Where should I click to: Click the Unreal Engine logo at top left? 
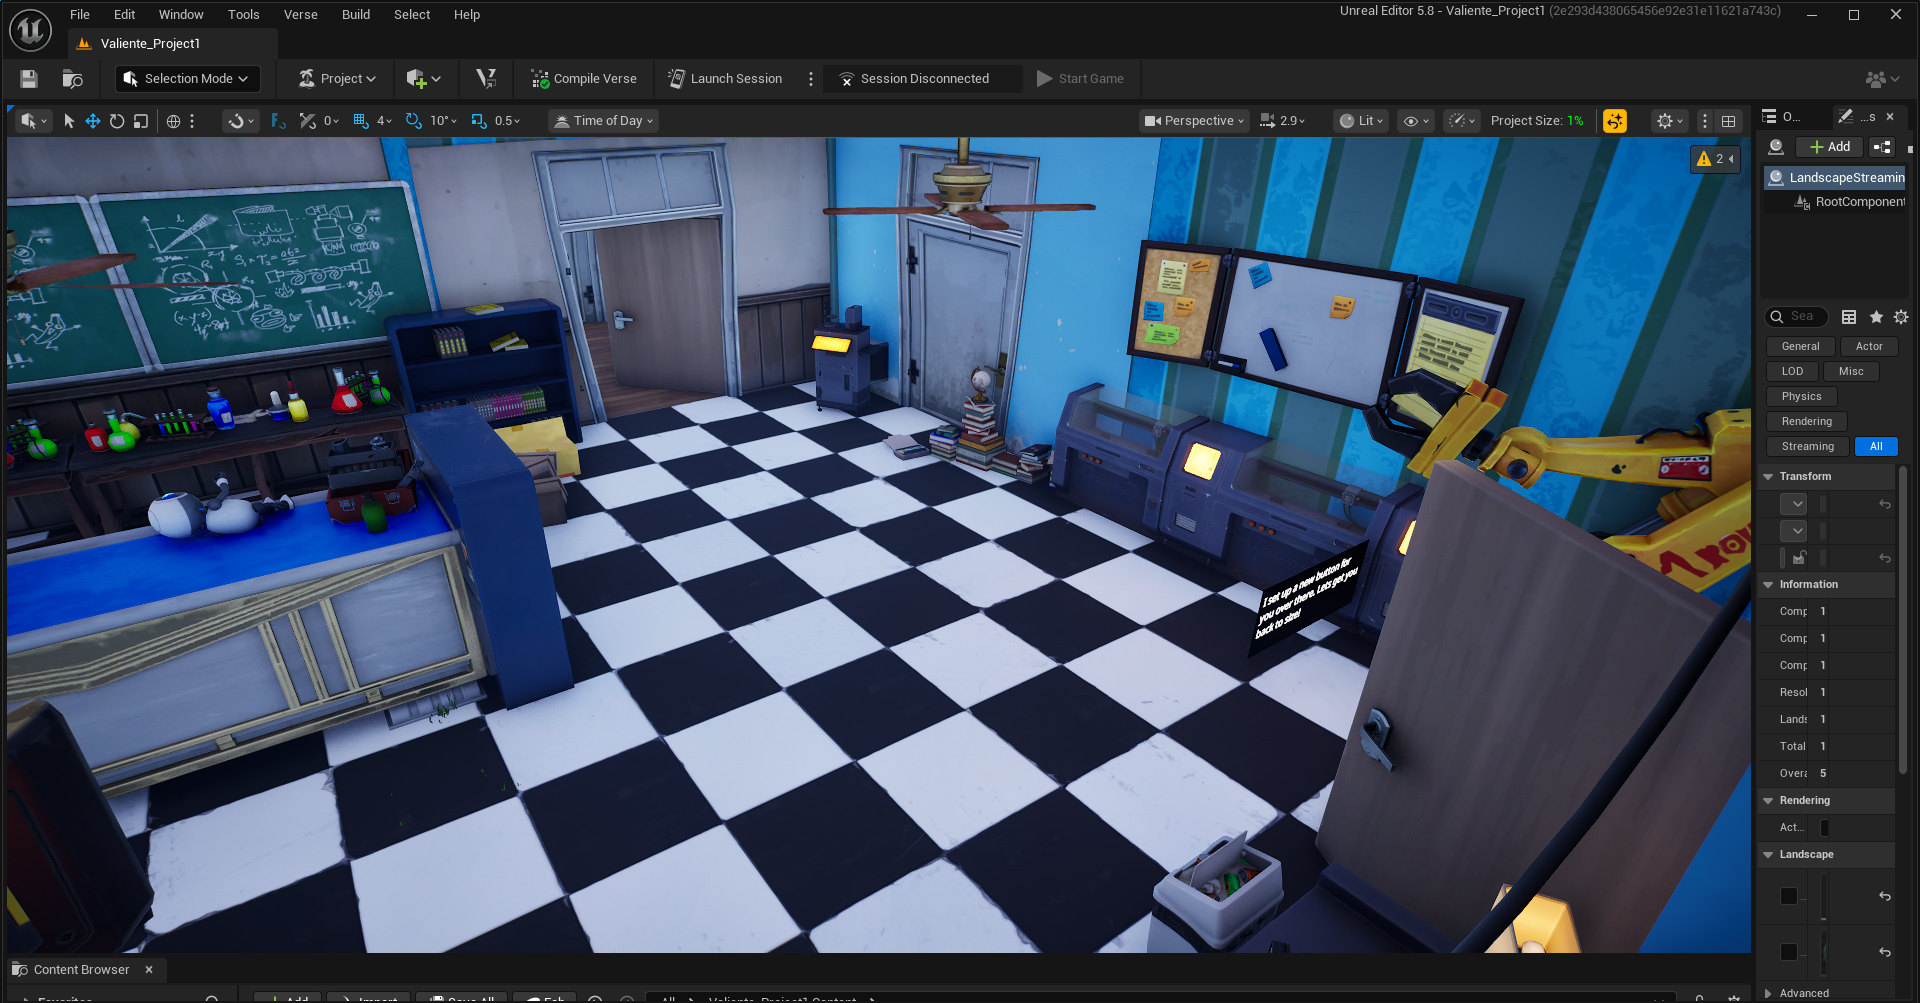coord(30,30)
